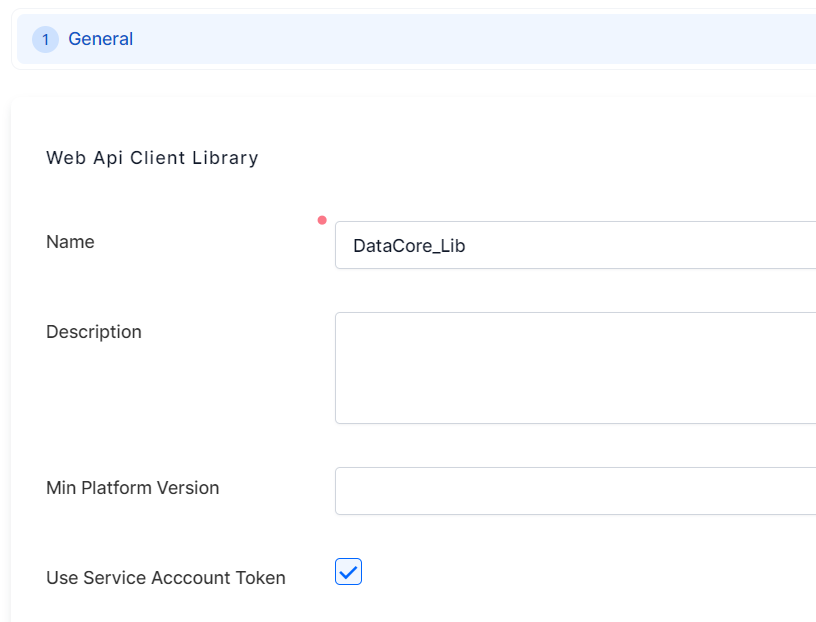The width and height of the screenshot is (816, 622).
Task: Select the General step tab
Action: [100, 40]
